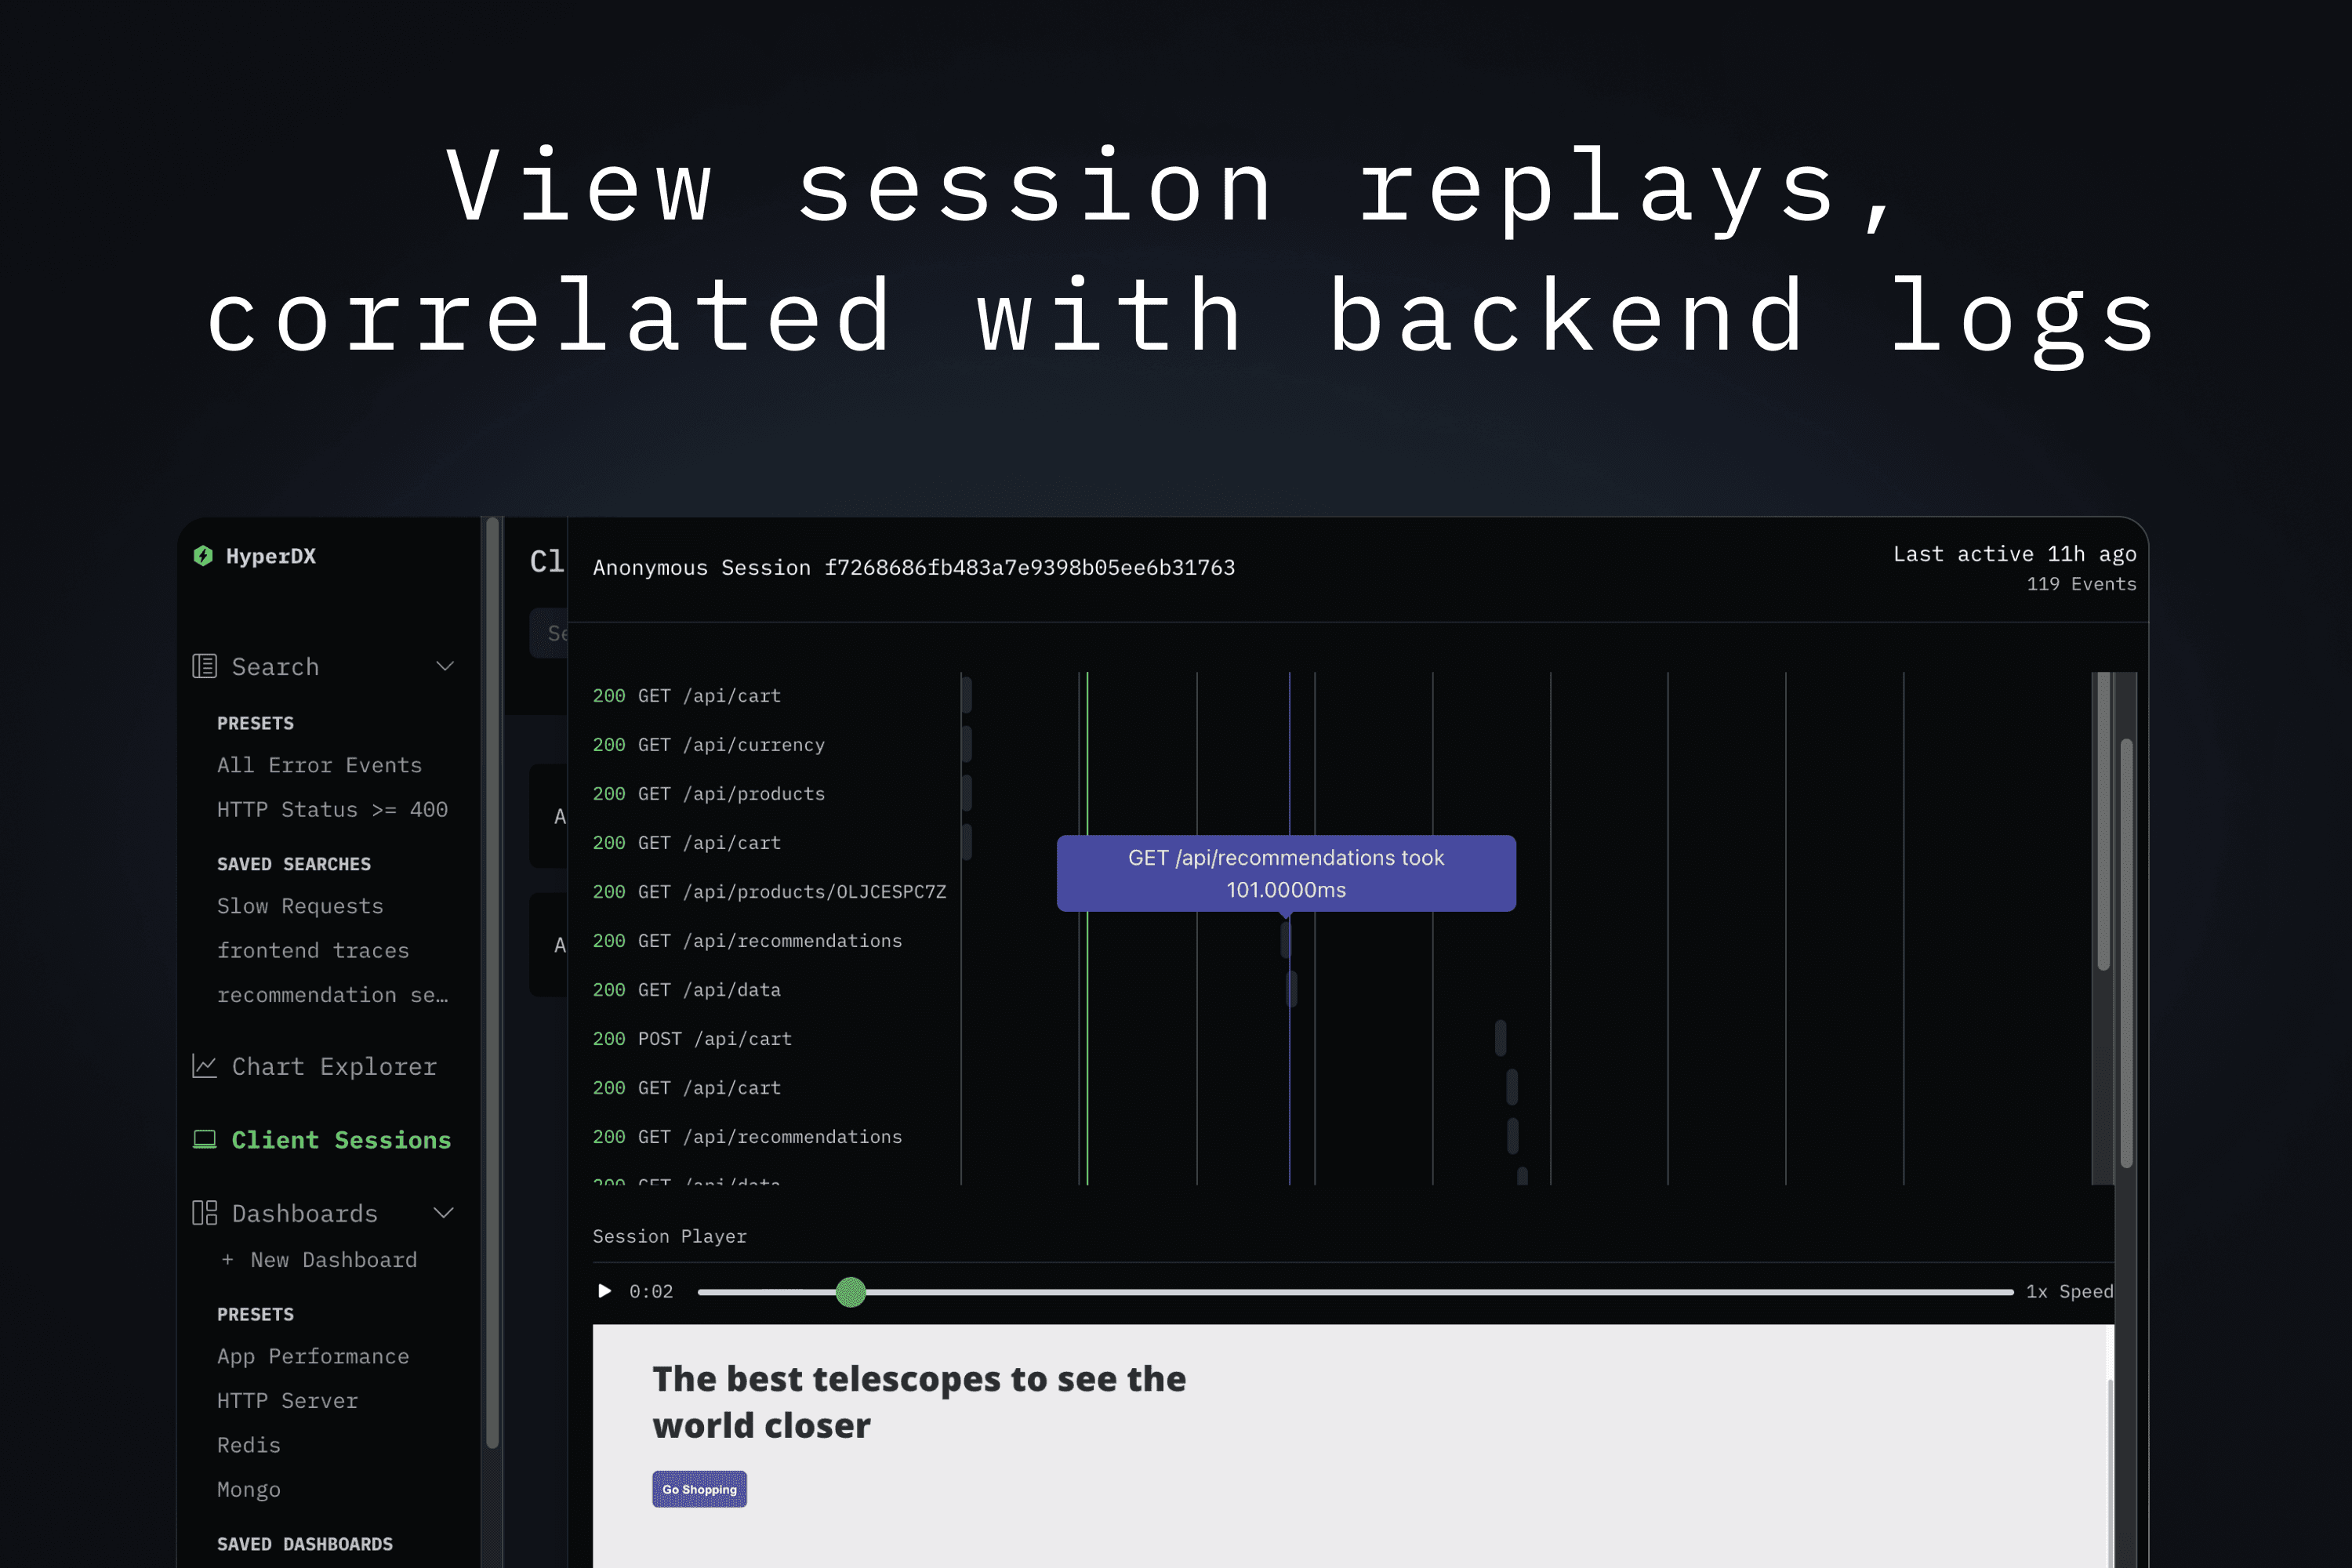Click the HyperDX logo icon
Viewport: 2352px width, 1568px height.
tap(203, 556)
